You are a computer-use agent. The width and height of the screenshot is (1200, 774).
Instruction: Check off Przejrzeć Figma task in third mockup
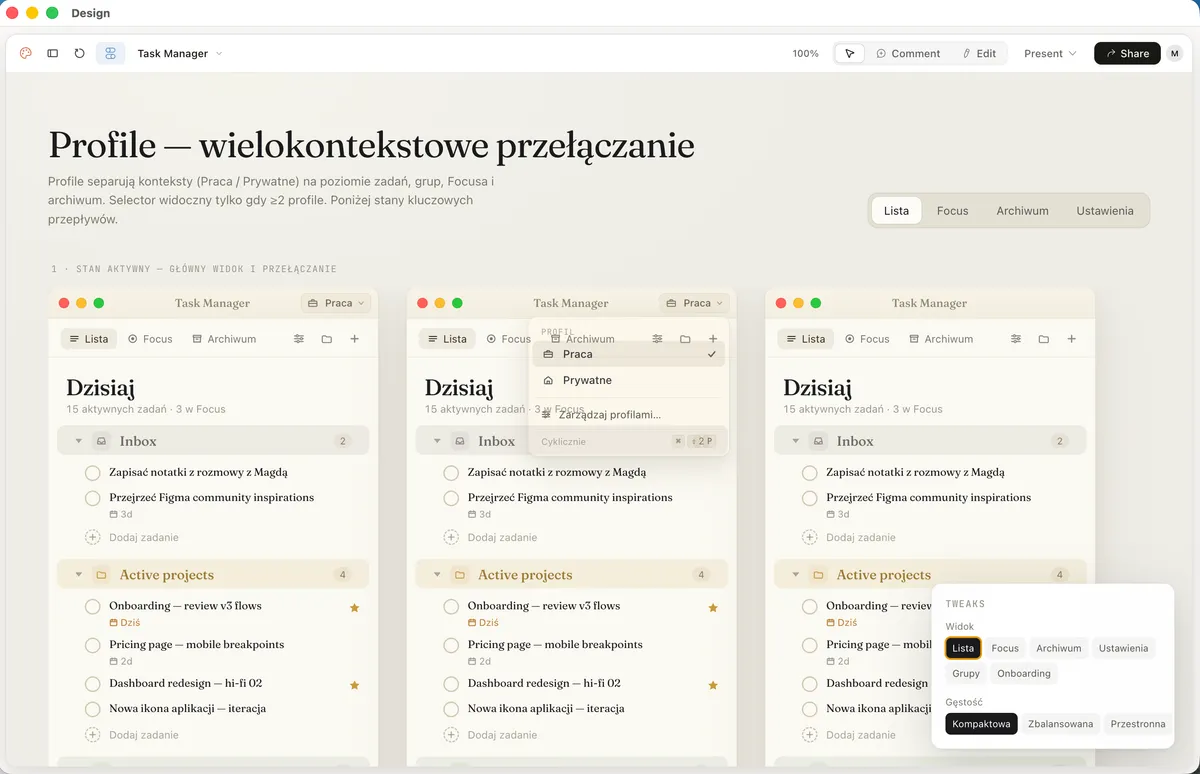click(809, 498)
